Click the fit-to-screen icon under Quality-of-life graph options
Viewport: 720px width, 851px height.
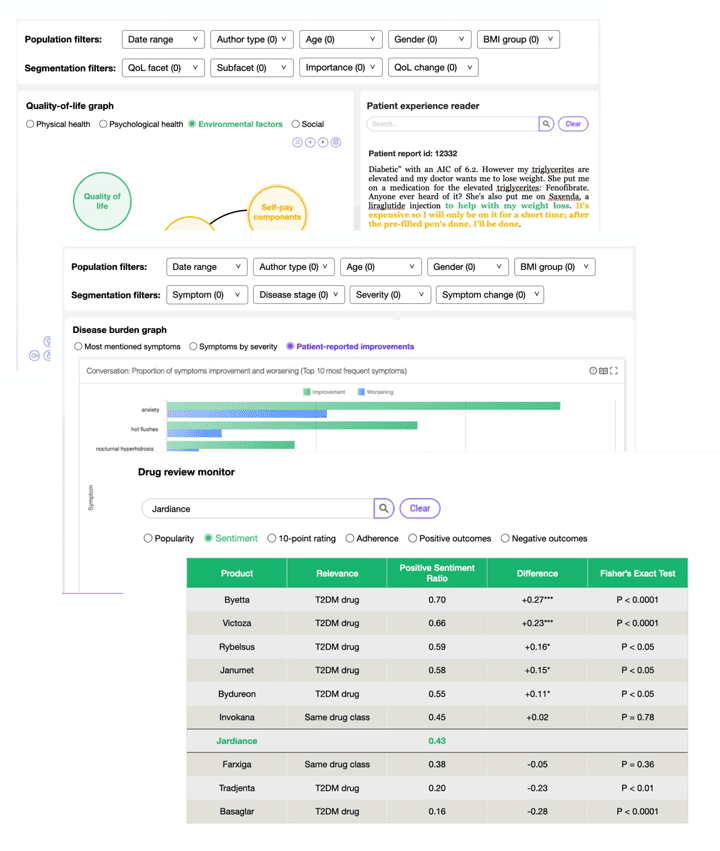pyautogui.click(x=298, y=142)
